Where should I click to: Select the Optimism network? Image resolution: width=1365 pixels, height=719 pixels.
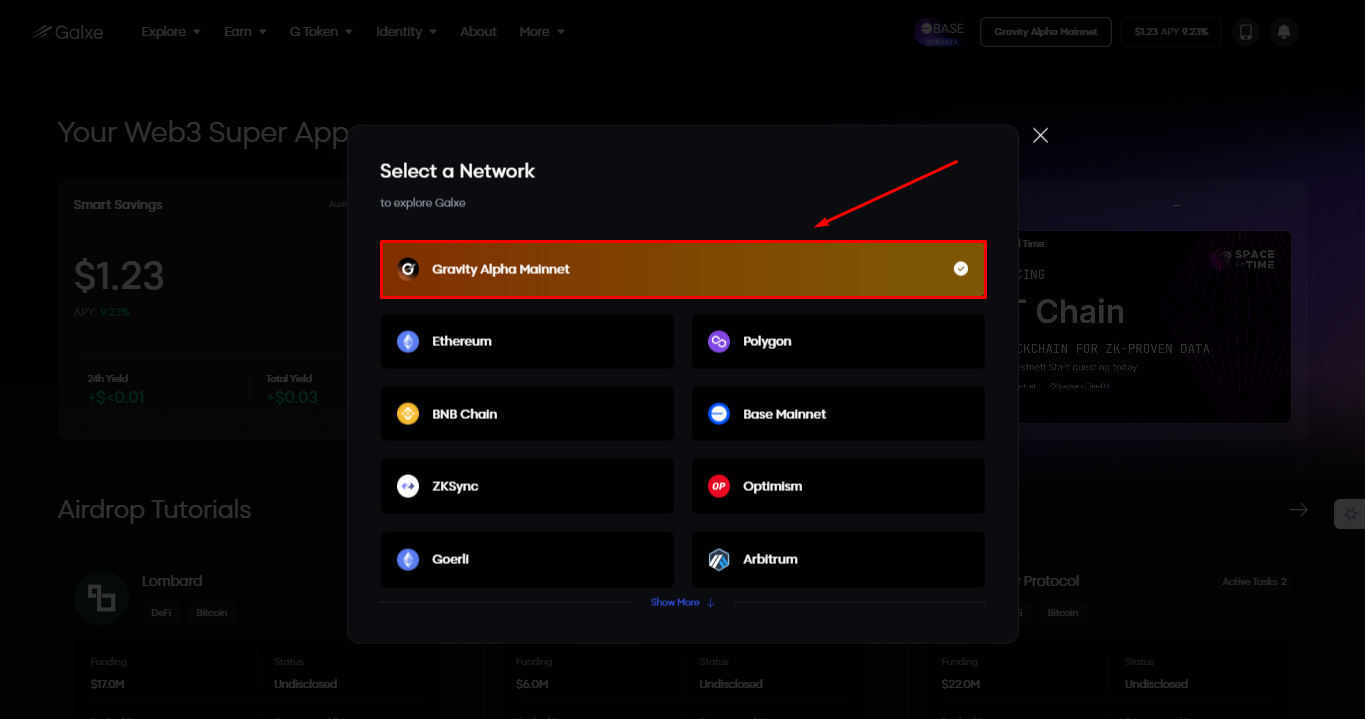click(x=838, y=486)
